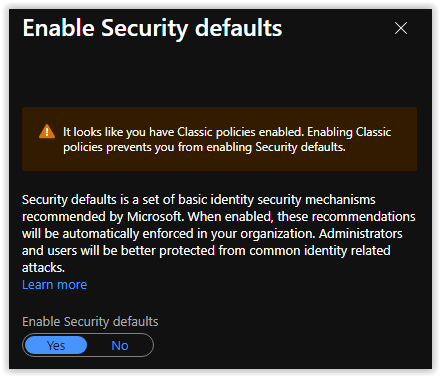The width and height of the screenshot is (440, 377).
Task: Select Yes to enable Security defaults
Action: click(56, 345)
